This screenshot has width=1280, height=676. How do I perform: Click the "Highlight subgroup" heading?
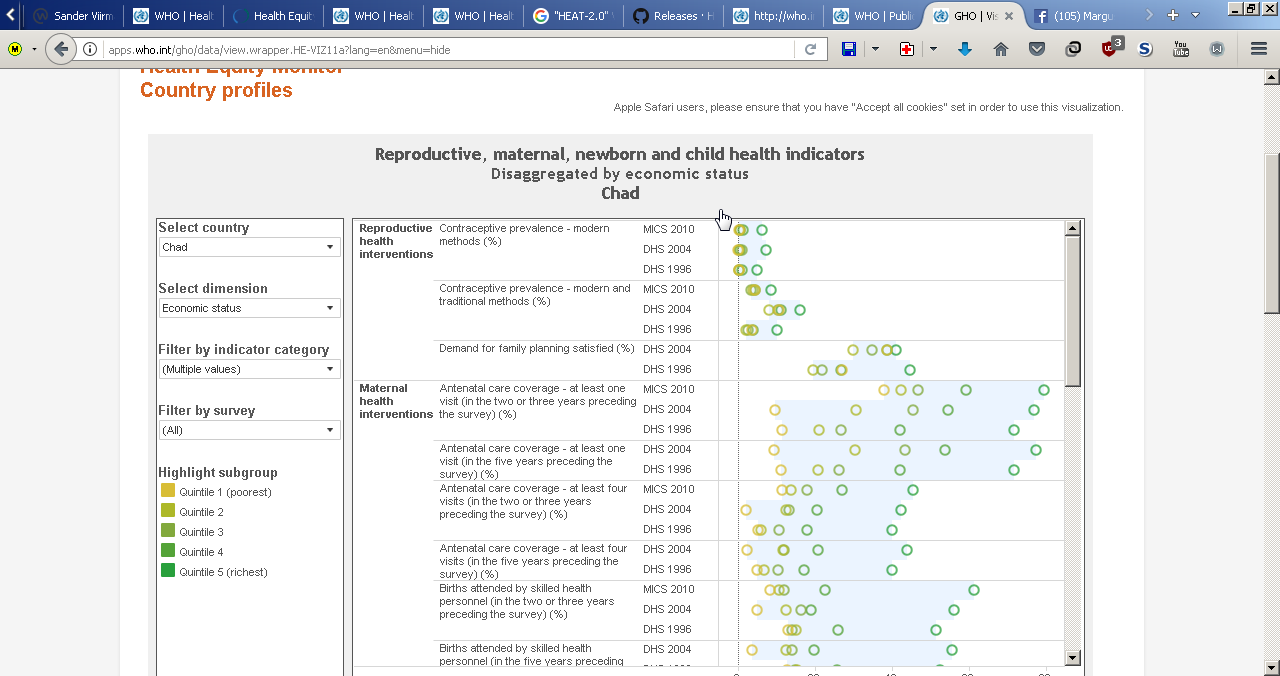(218, 472)
